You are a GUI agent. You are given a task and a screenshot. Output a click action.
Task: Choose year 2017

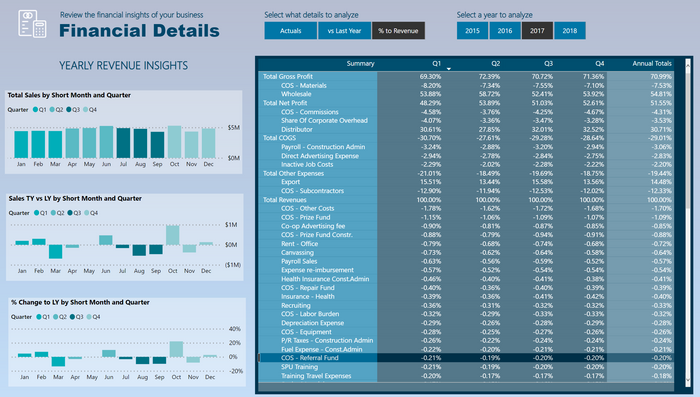[537, 31]
